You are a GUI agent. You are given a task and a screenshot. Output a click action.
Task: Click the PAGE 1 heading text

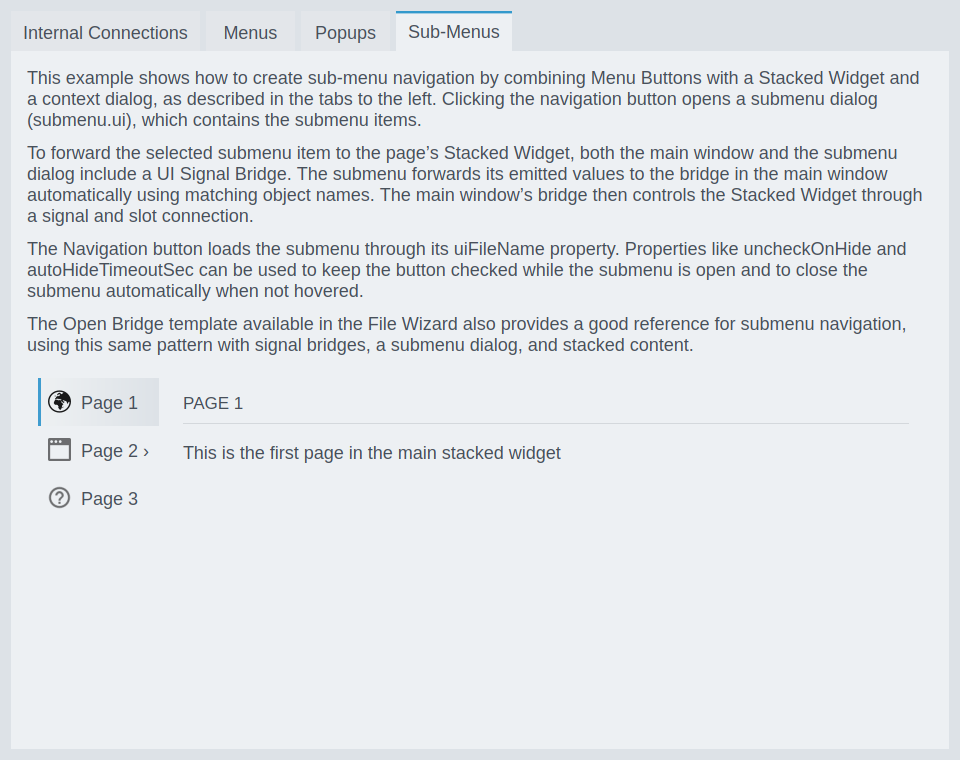[x=213, y=404]
